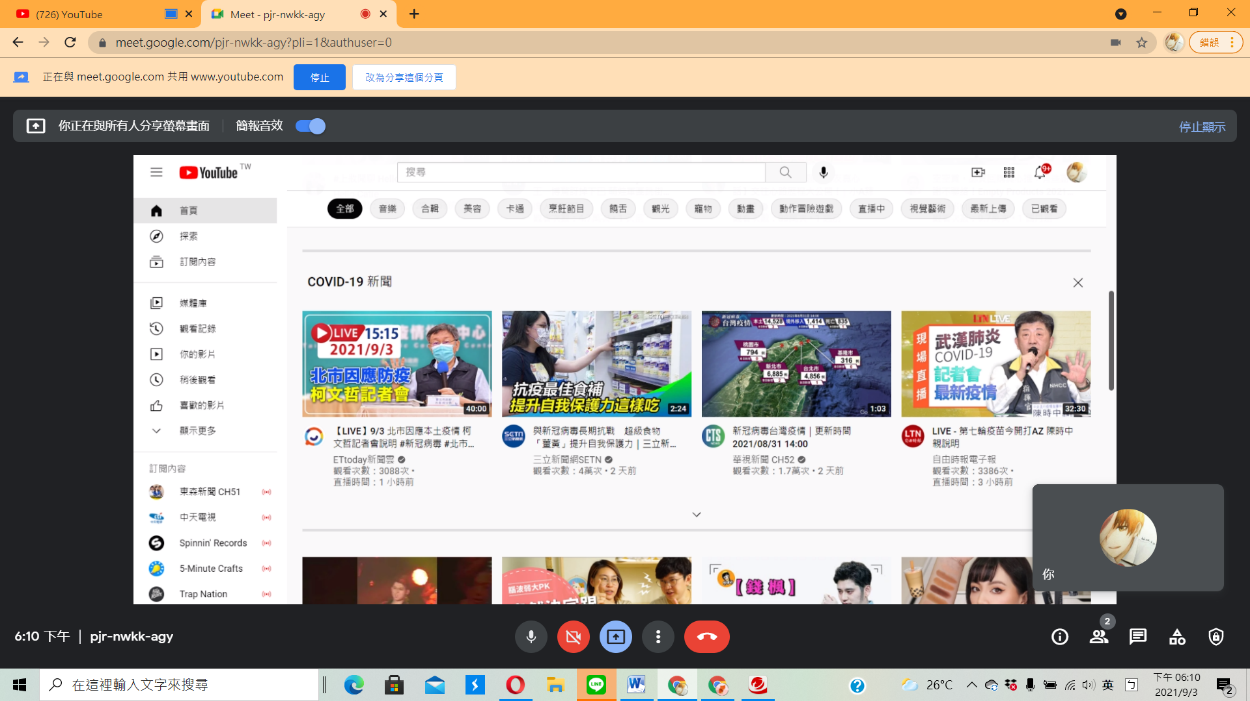Bookmark this page with the star

tap(1142, 43)
